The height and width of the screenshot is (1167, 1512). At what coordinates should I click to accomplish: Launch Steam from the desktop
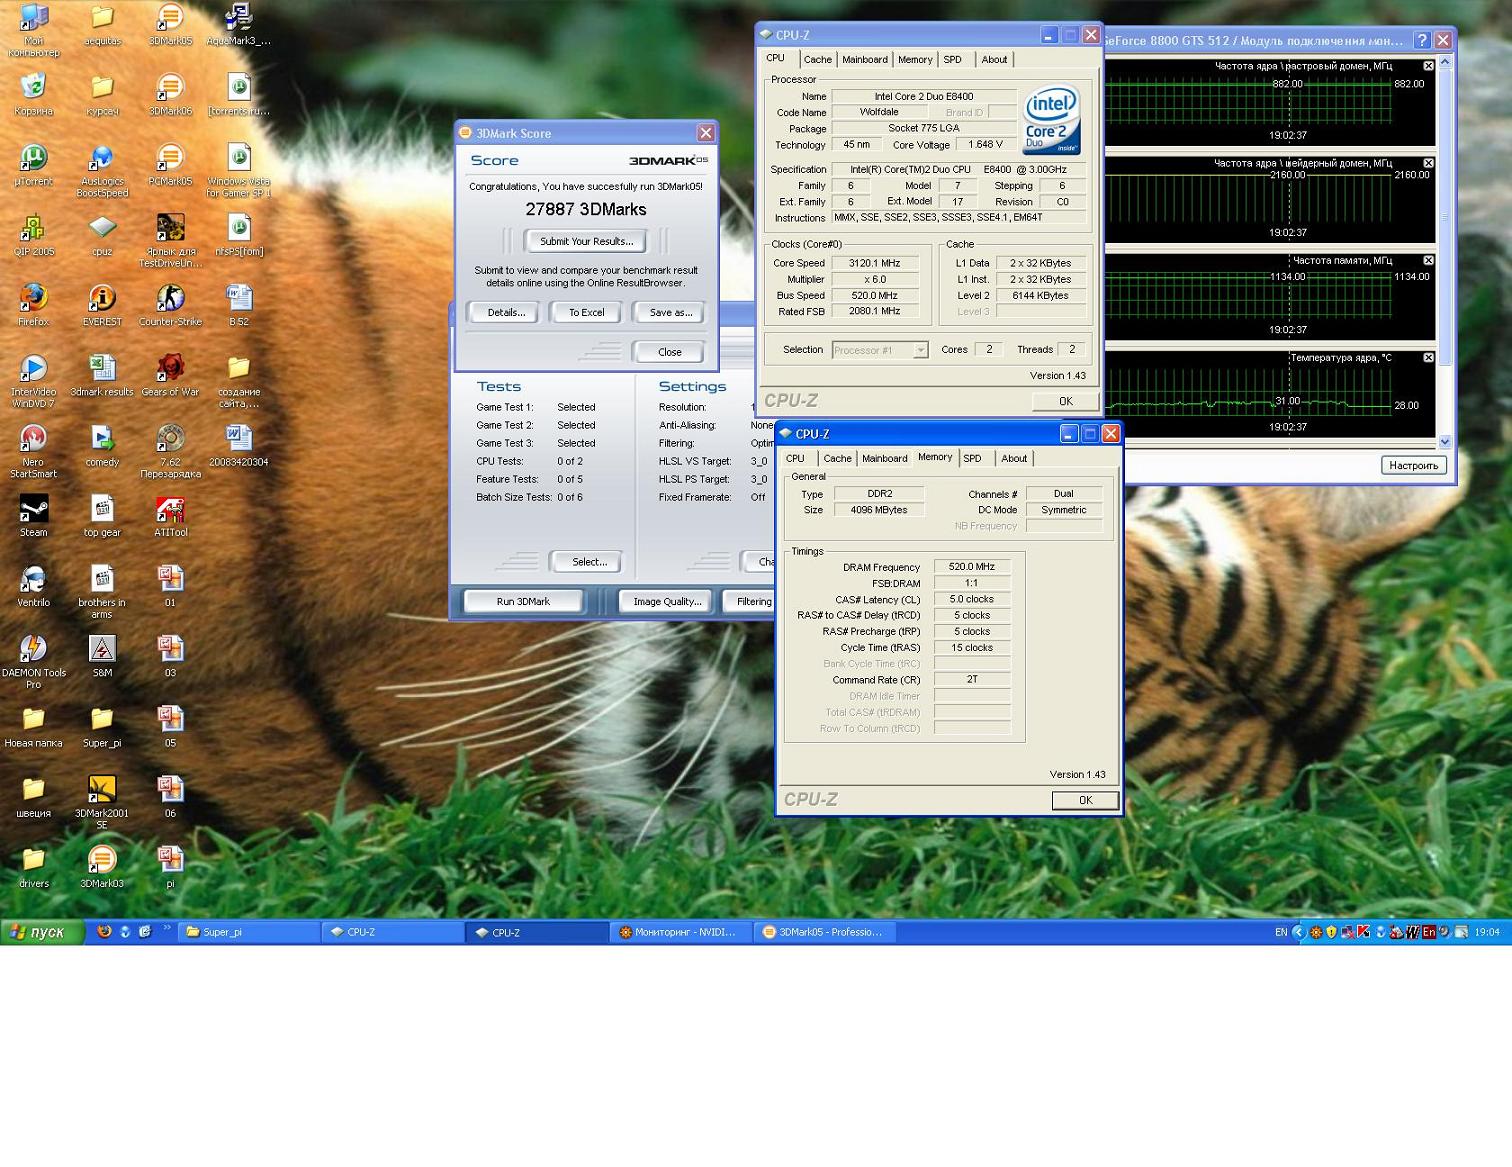tap(33, 515)
